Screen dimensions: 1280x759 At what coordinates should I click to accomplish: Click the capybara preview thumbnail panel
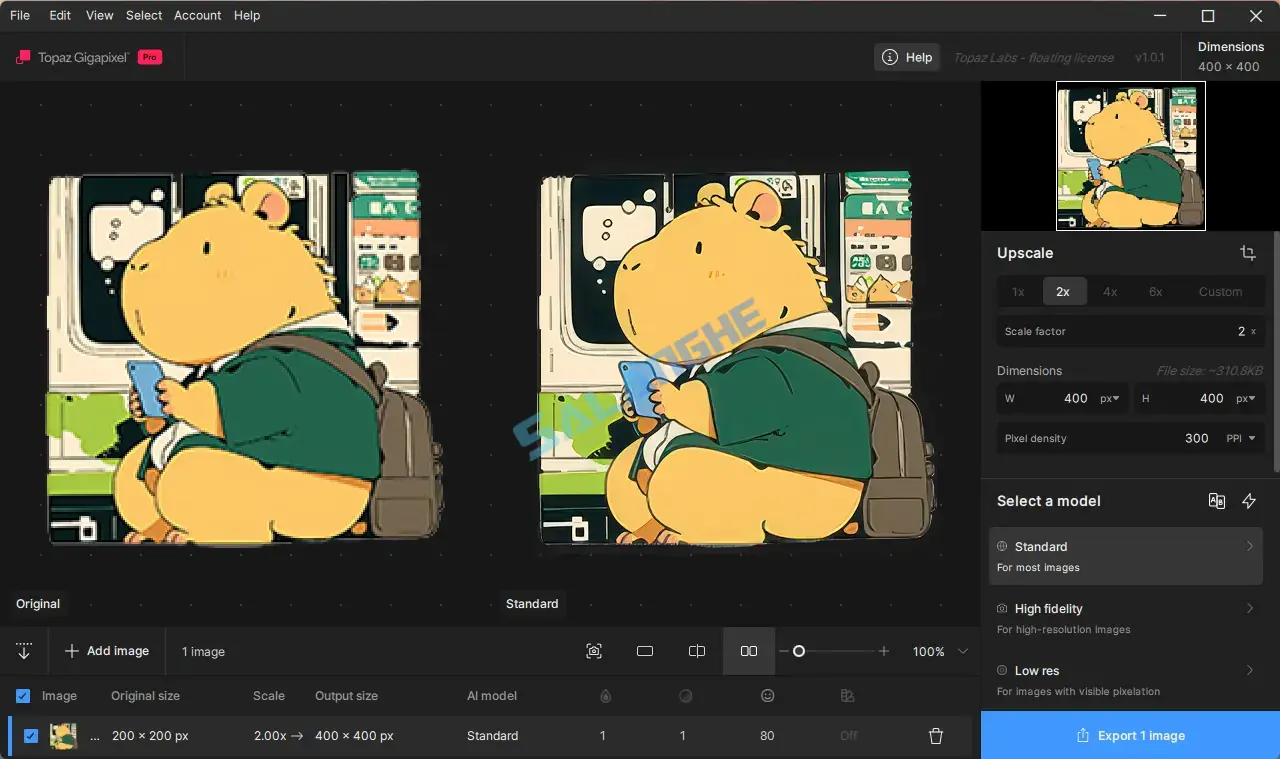coord(1130,156)
